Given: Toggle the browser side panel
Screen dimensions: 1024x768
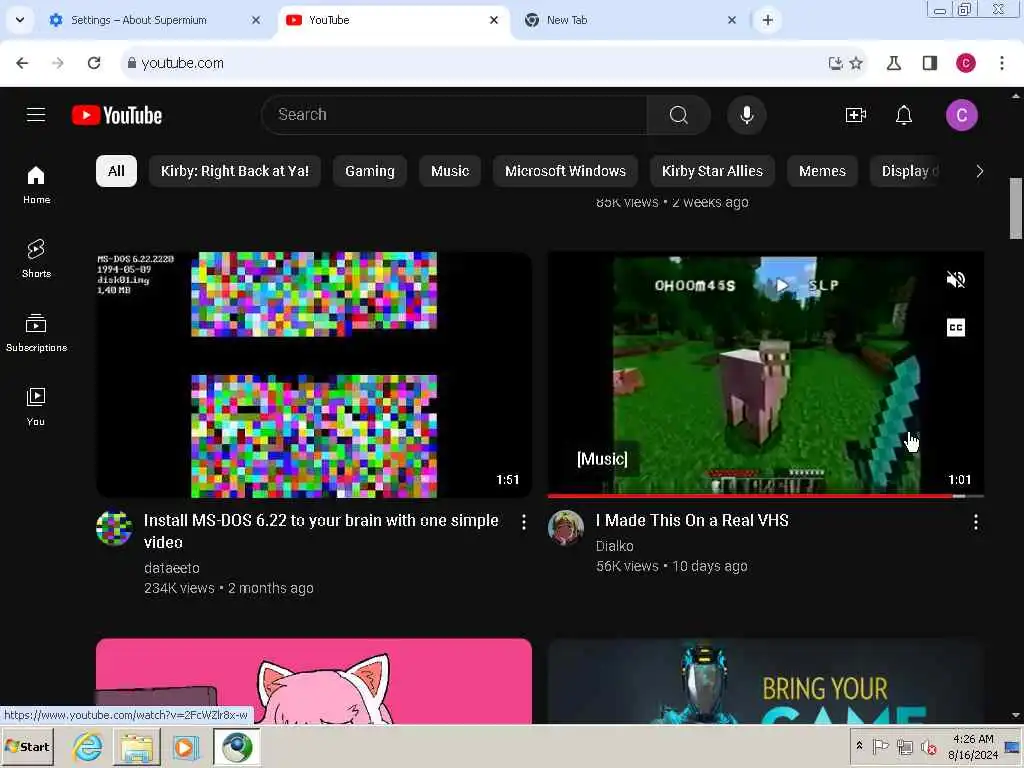Looking at the screenshot, I should click(930, 63).
